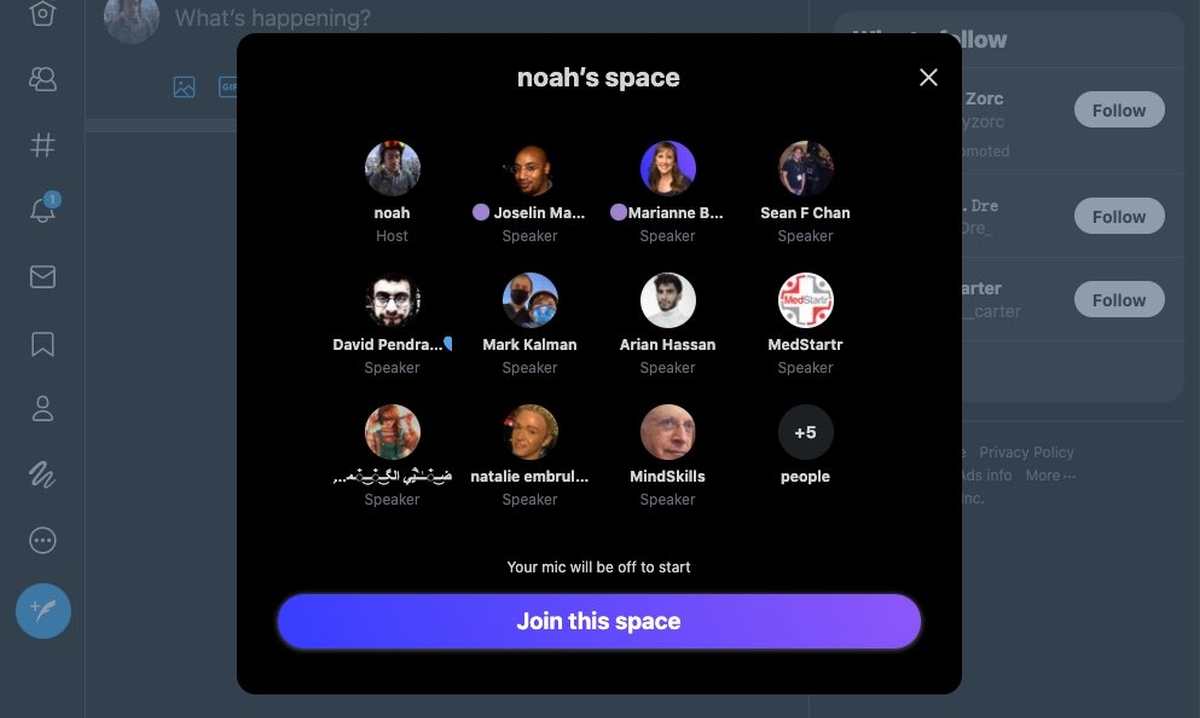
Task: Join this space
Action: [x=599, y=621]
